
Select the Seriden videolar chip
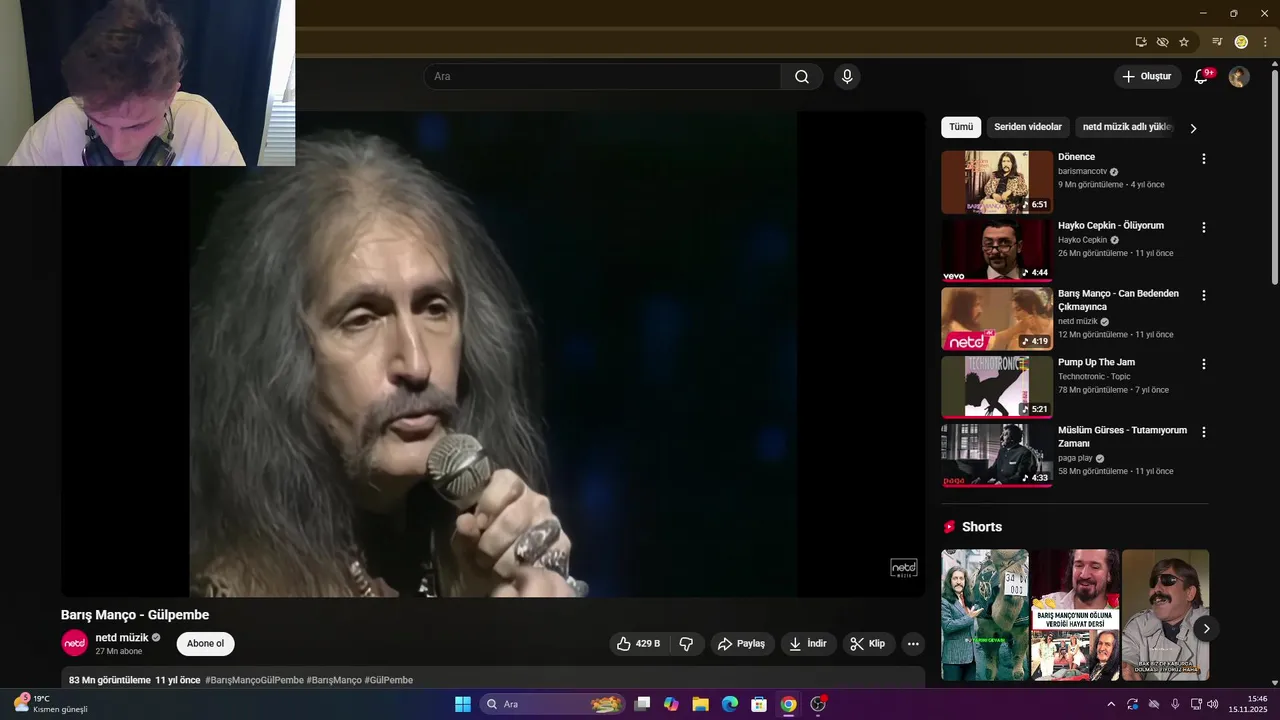click(1028, 127)
